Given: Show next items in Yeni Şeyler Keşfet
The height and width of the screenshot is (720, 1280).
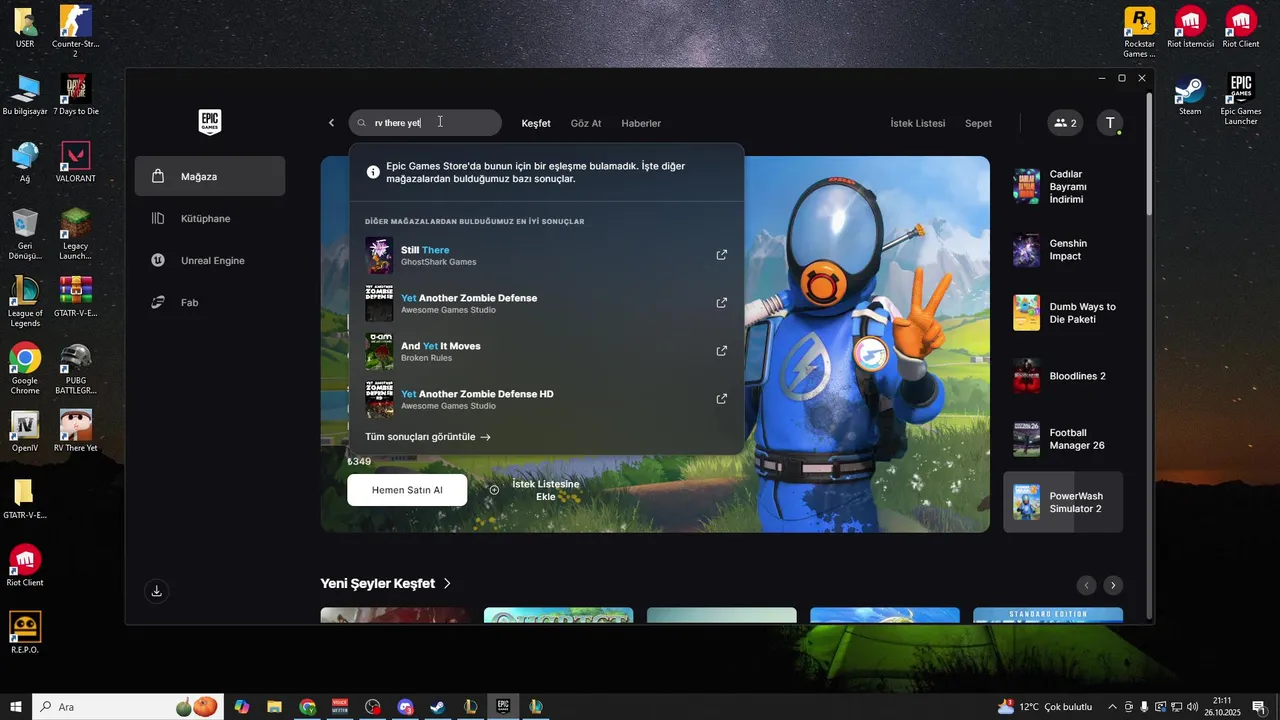Looking at the screenshot, I should click(x=1113, y=585).
